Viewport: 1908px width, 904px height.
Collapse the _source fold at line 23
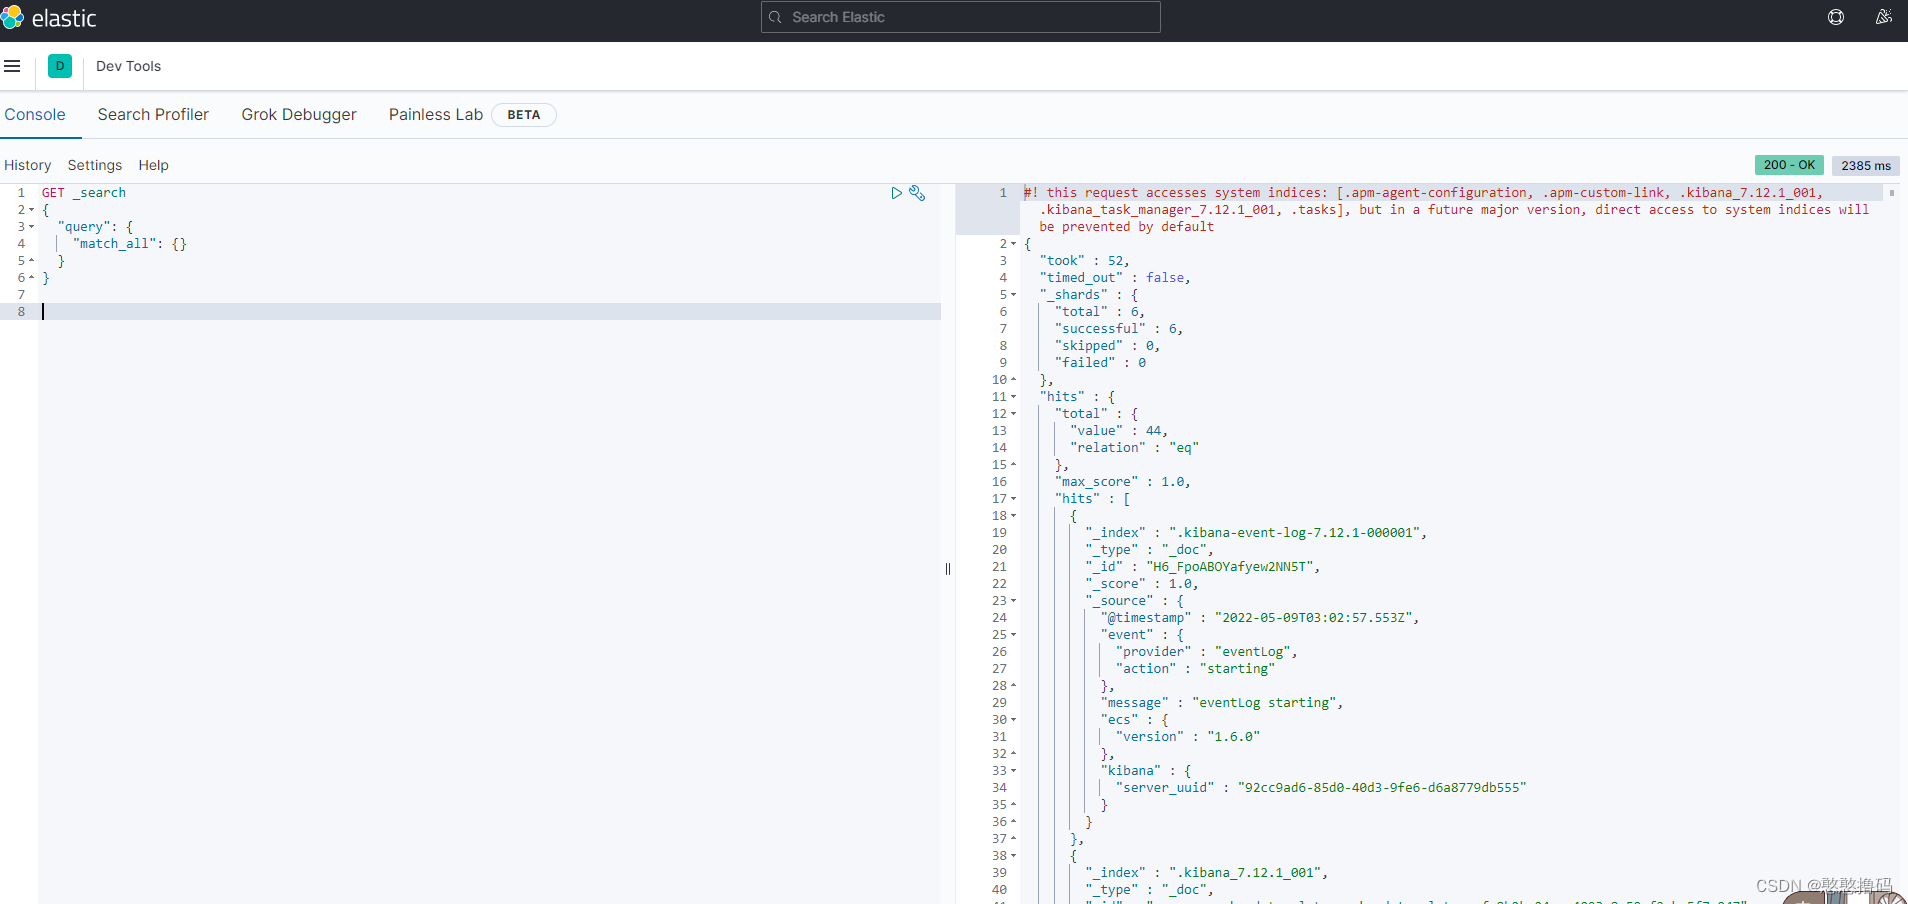(1013, 601)
